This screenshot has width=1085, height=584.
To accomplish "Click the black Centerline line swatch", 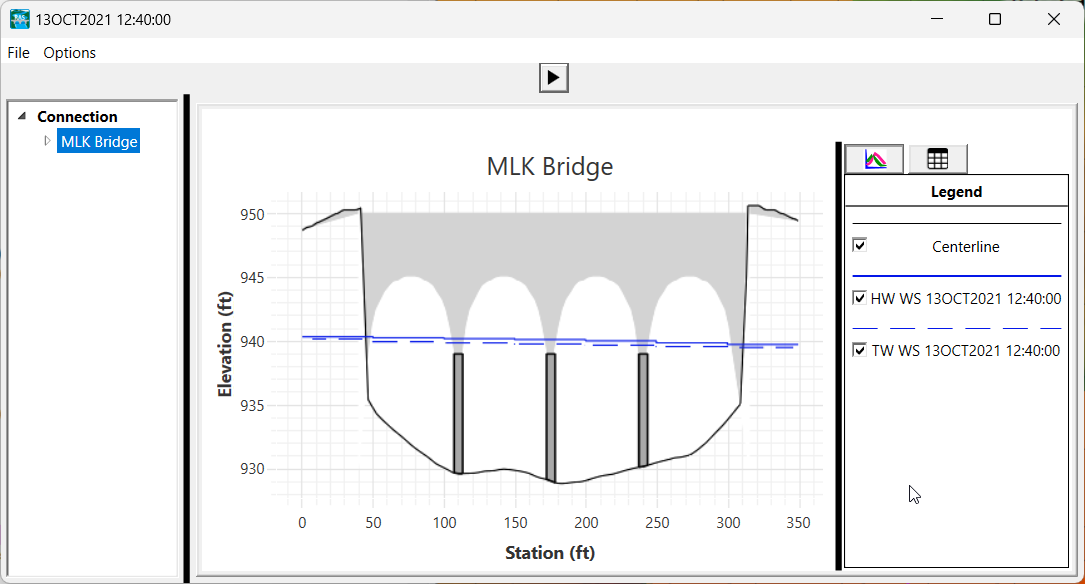I will 956,223.
